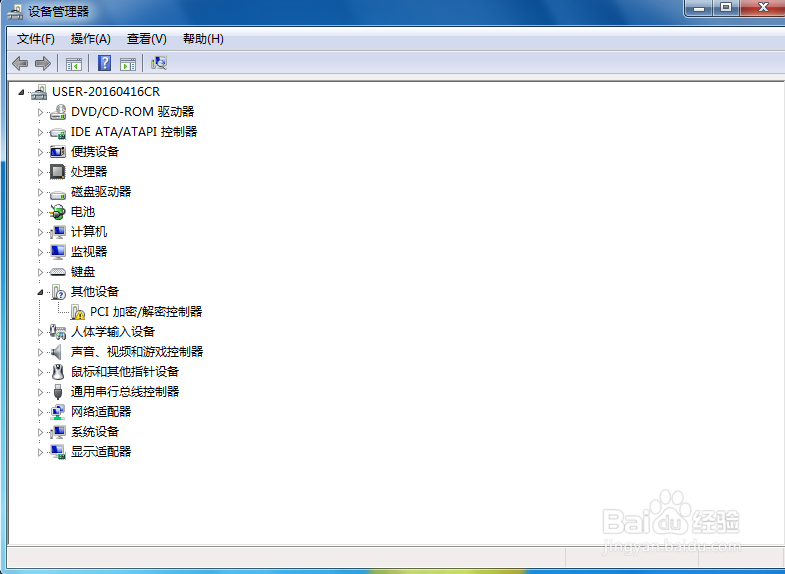Viewport: 785px width, 574px height.
Task: Minimize the 设备管理器 window
Action: (x=699, y=8)
